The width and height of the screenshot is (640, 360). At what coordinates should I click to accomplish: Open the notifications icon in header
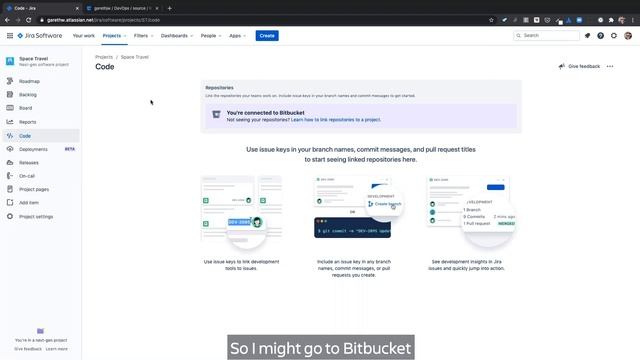point(587,36)
